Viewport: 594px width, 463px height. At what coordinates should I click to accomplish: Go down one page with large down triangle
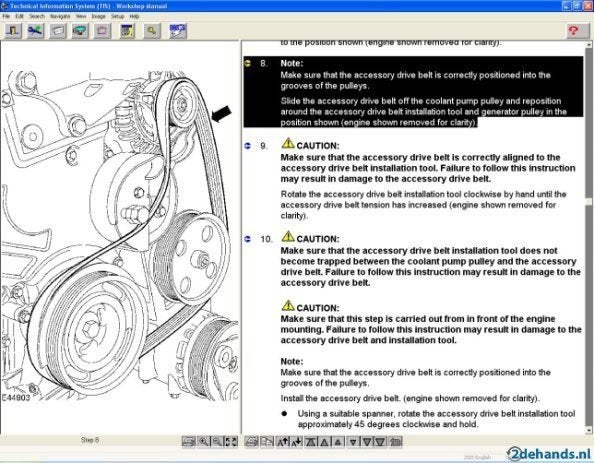(x=367, y=441)
